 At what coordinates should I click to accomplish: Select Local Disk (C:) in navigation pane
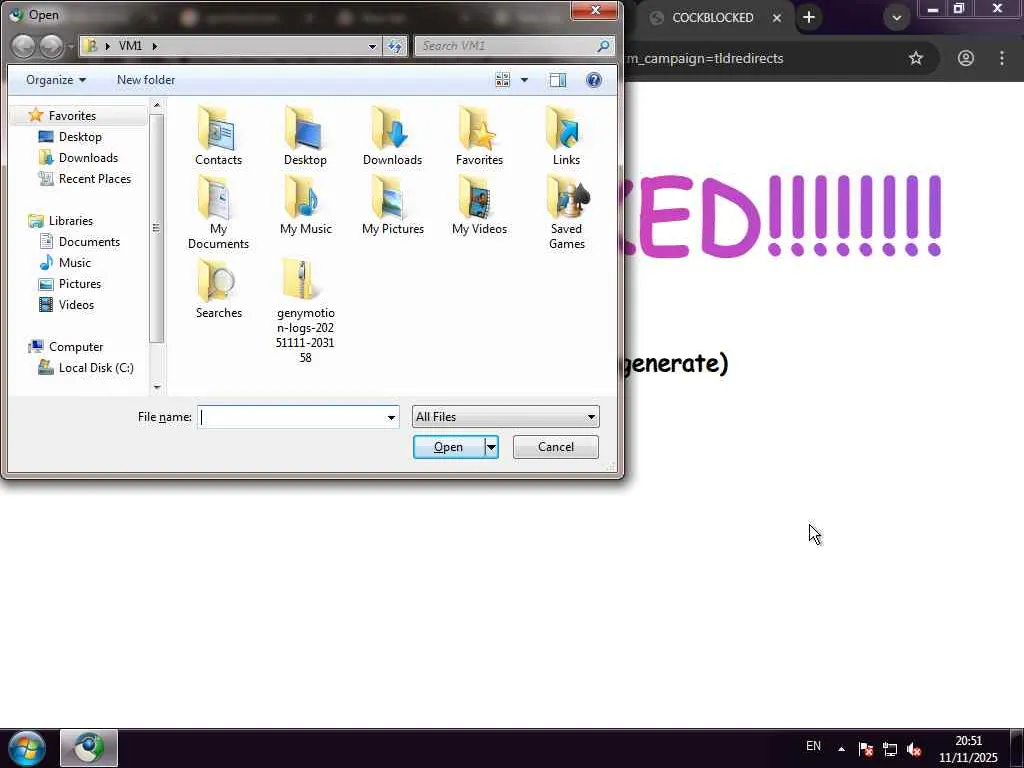click(x=96, y=368)
